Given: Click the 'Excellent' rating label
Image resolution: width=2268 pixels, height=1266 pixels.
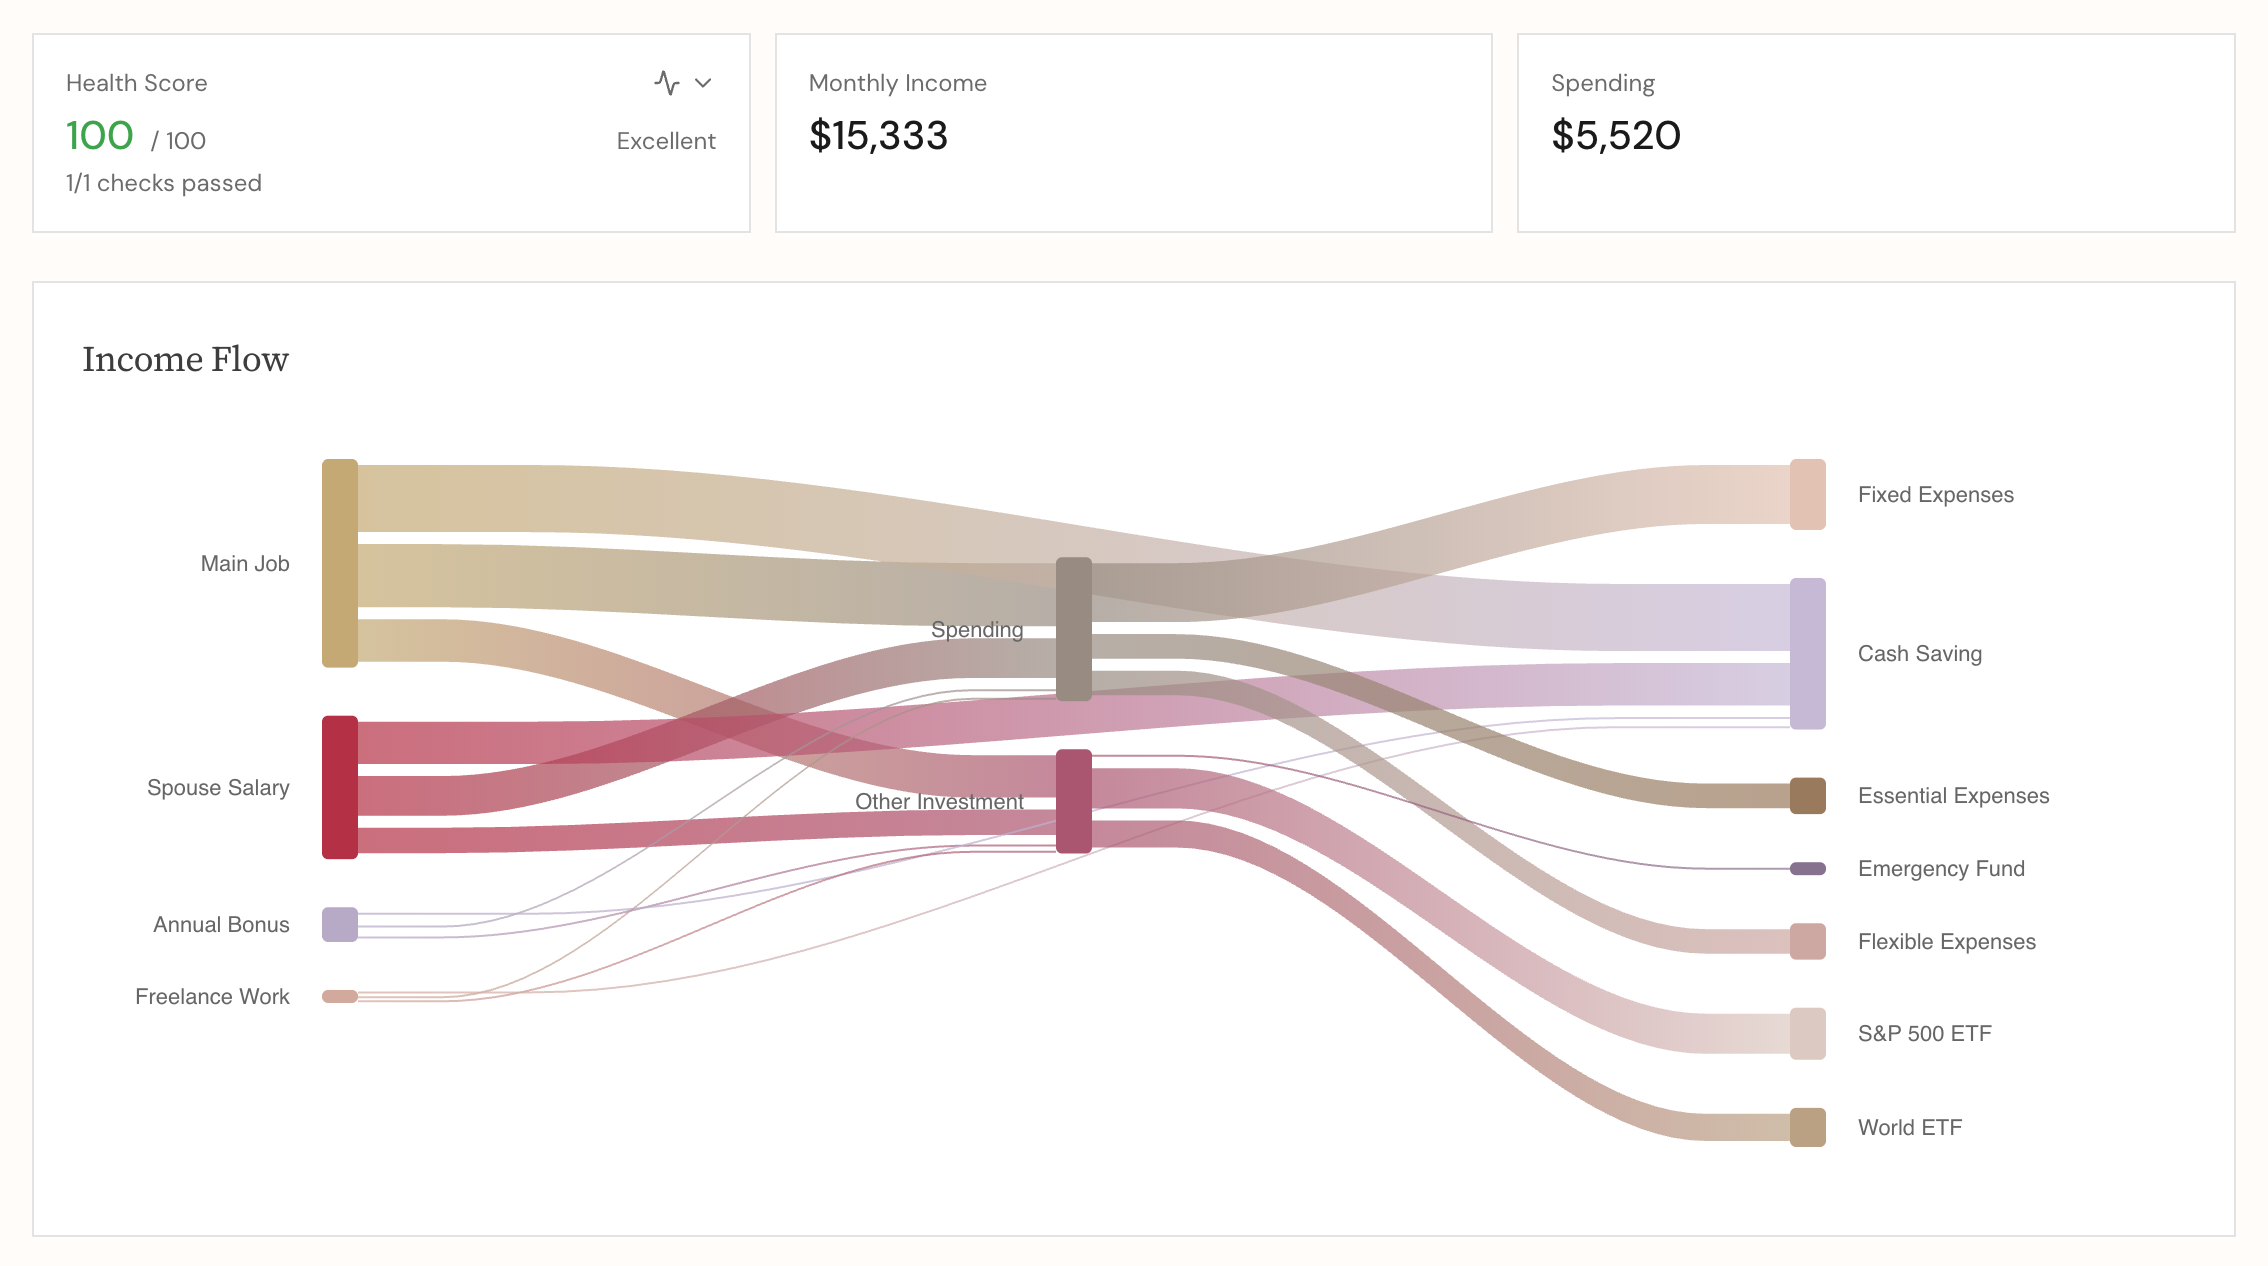Looking at the screenshot, I should 665,141.
